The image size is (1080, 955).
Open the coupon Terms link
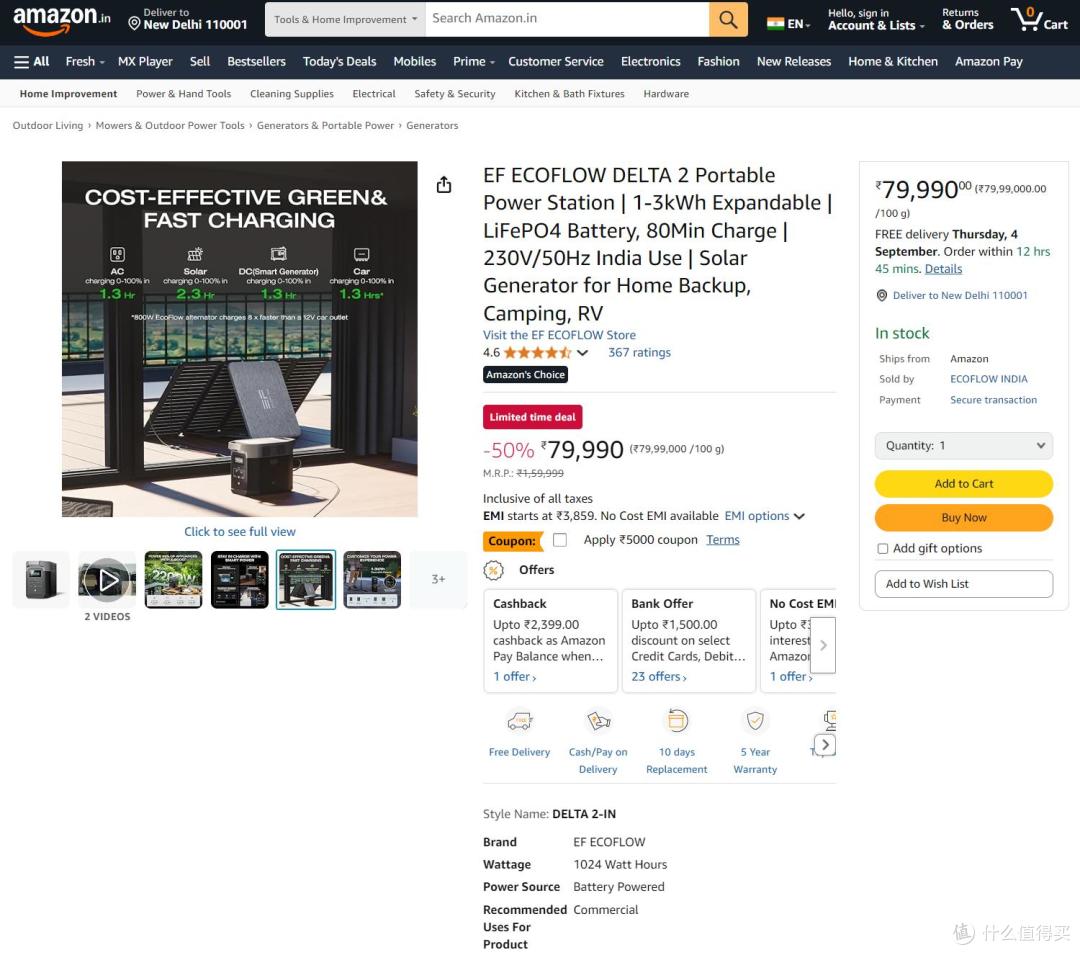(x=723, y=540)
